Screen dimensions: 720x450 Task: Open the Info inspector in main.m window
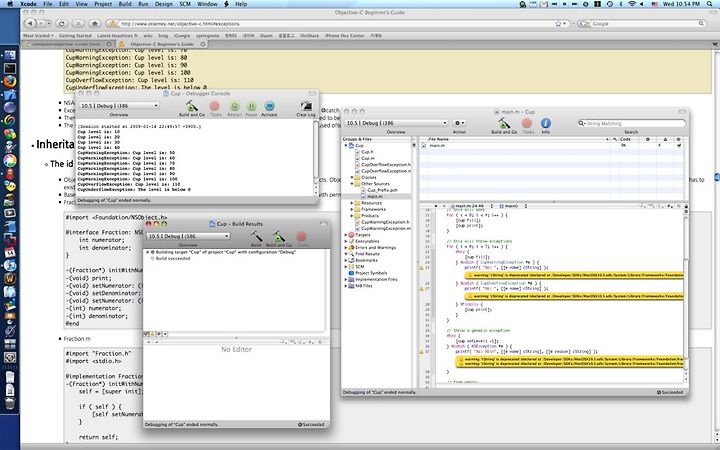tap(546, 125)
